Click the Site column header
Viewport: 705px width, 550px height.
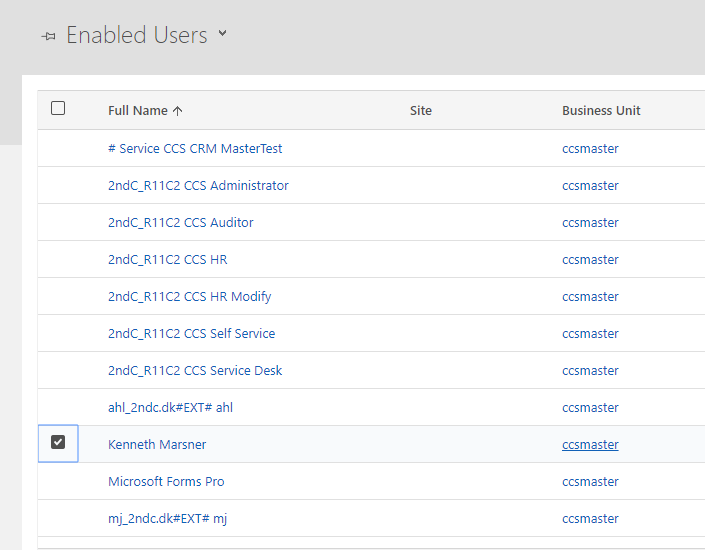pos(421,111)
